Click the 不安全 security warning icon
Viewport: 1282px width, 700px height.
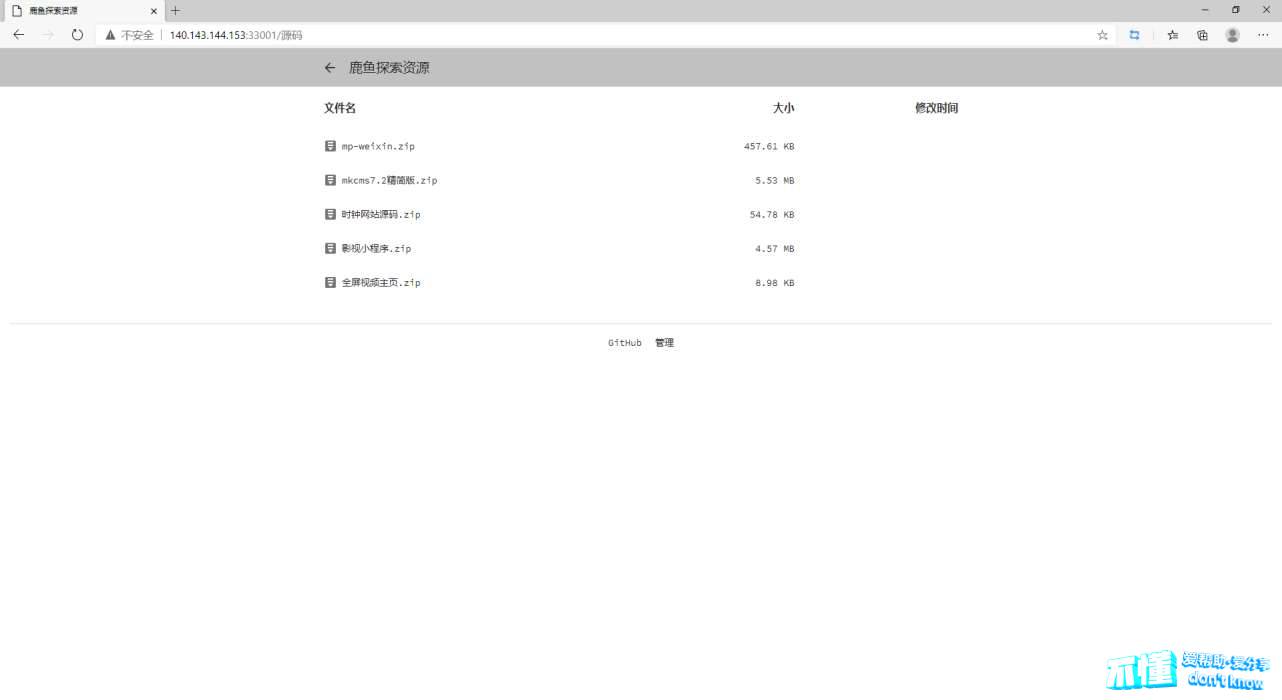click(111, 35)
